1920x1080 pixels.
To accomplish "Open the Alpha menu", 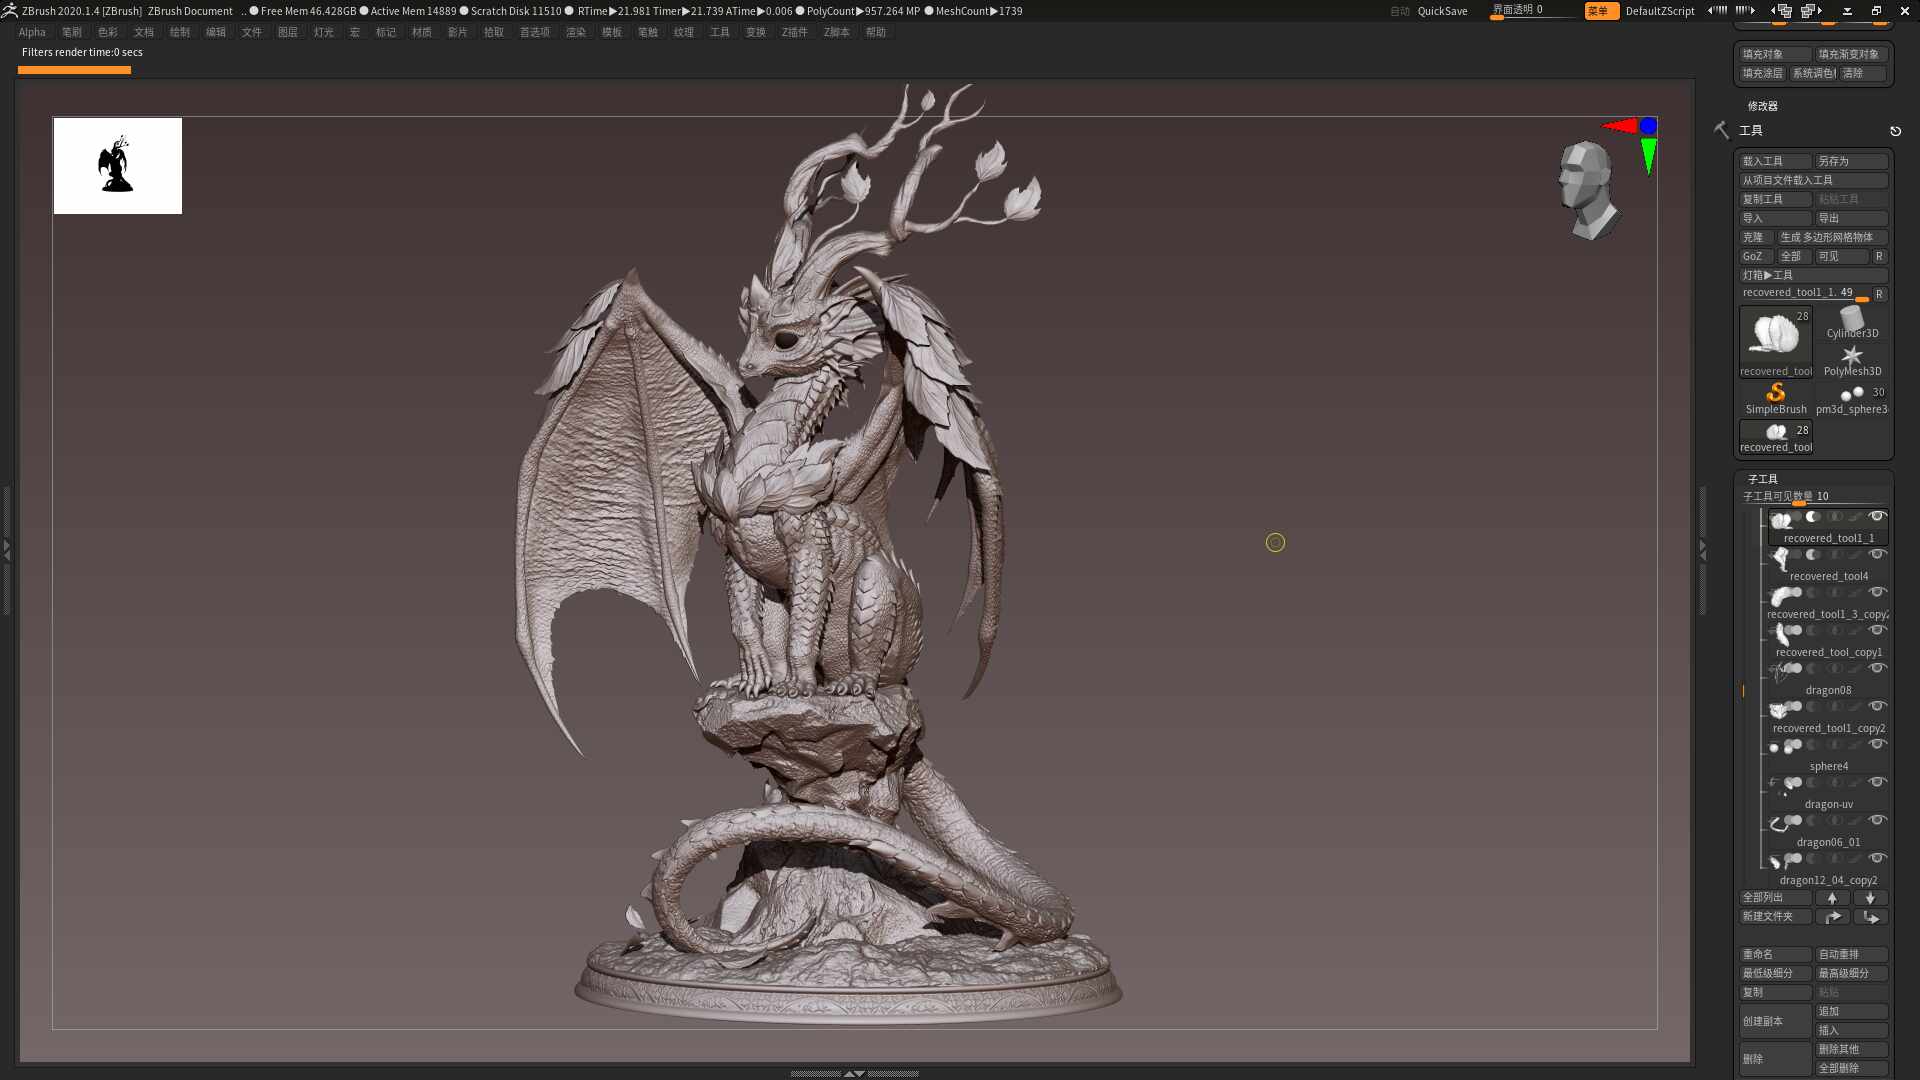I will pyautogui.click(x=32, y=32).
